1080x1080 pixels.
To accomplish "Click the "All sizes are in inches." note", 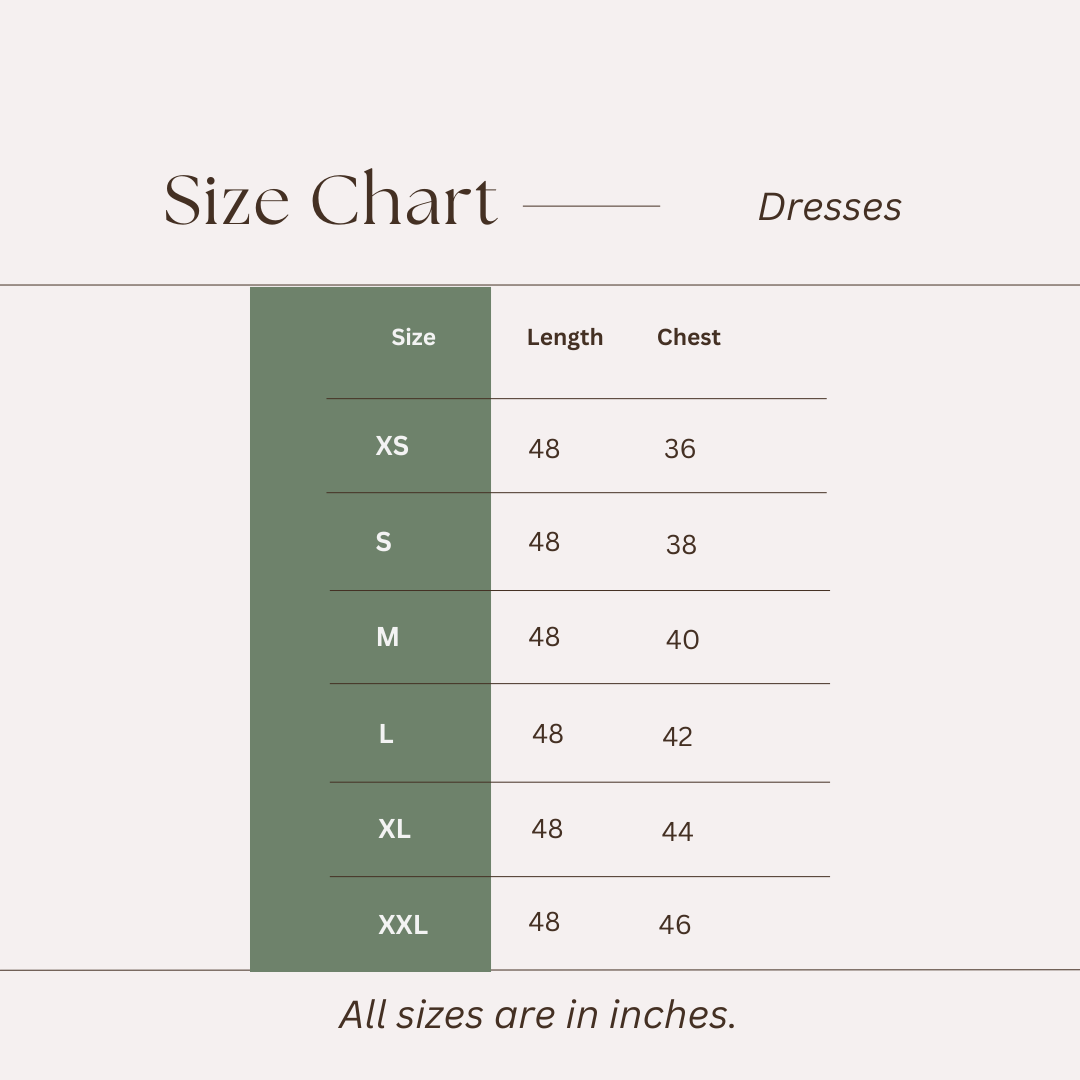I will click(538, 1015).
